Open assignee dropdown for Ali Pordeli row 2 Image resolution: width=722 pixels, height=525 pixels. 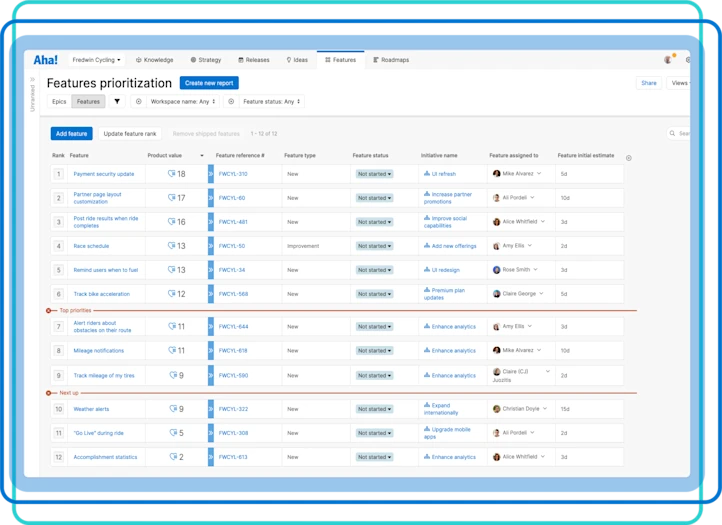[532, 198]
